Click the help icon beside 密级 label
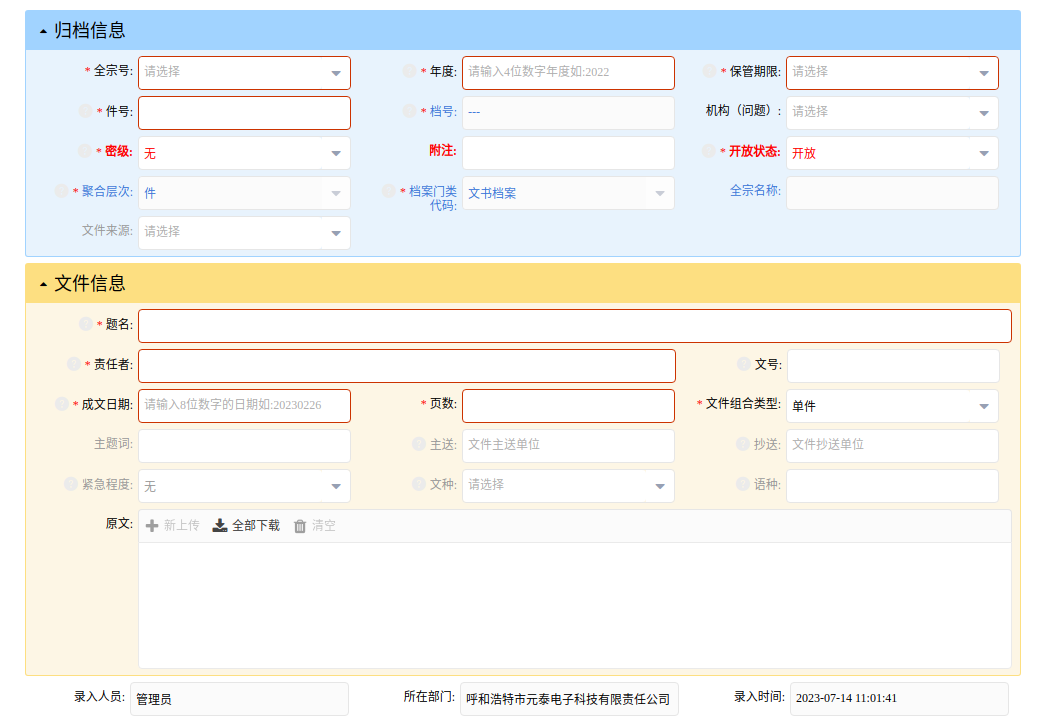Screen dimensions: 1038x718 (x=85, y=151)
